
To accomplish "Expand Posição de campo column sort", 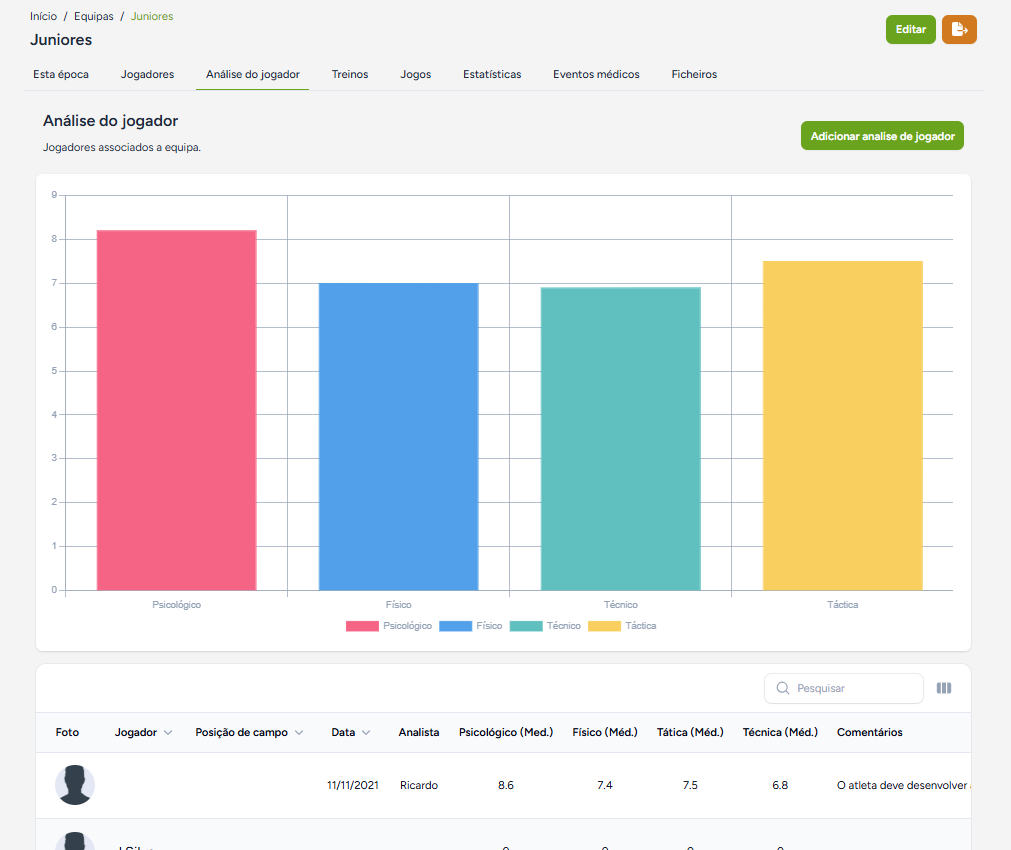I will coord(299,733).
